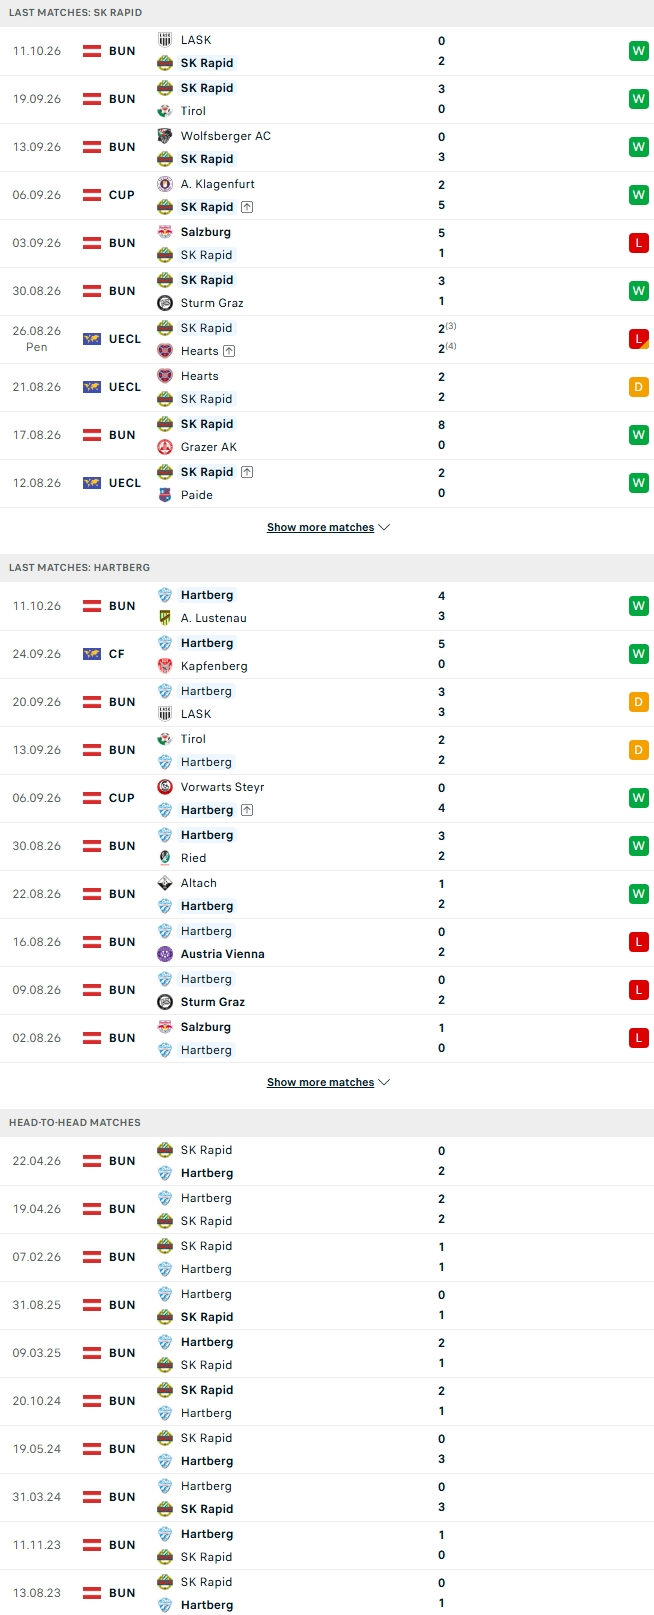Click the Salzburg crest in the 03.09.26 match

click(x=165, y=232)
